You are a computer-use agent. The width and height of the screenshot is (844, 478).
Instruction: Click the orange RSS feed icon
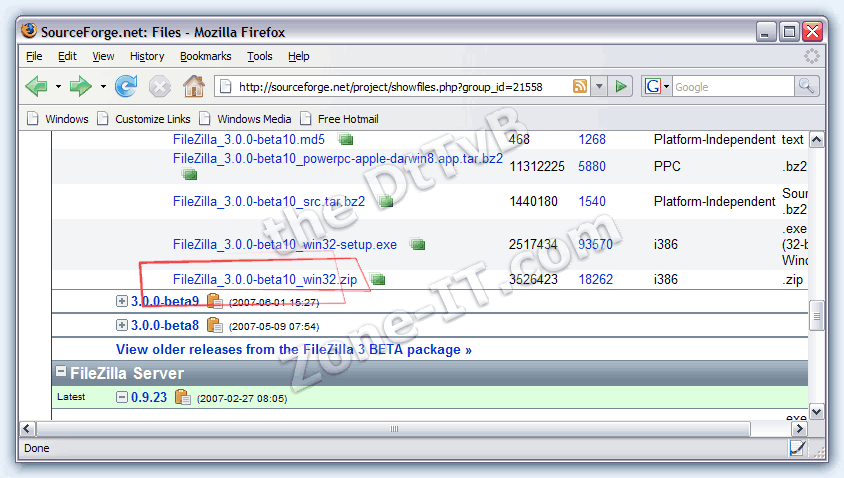click(580, 86)
